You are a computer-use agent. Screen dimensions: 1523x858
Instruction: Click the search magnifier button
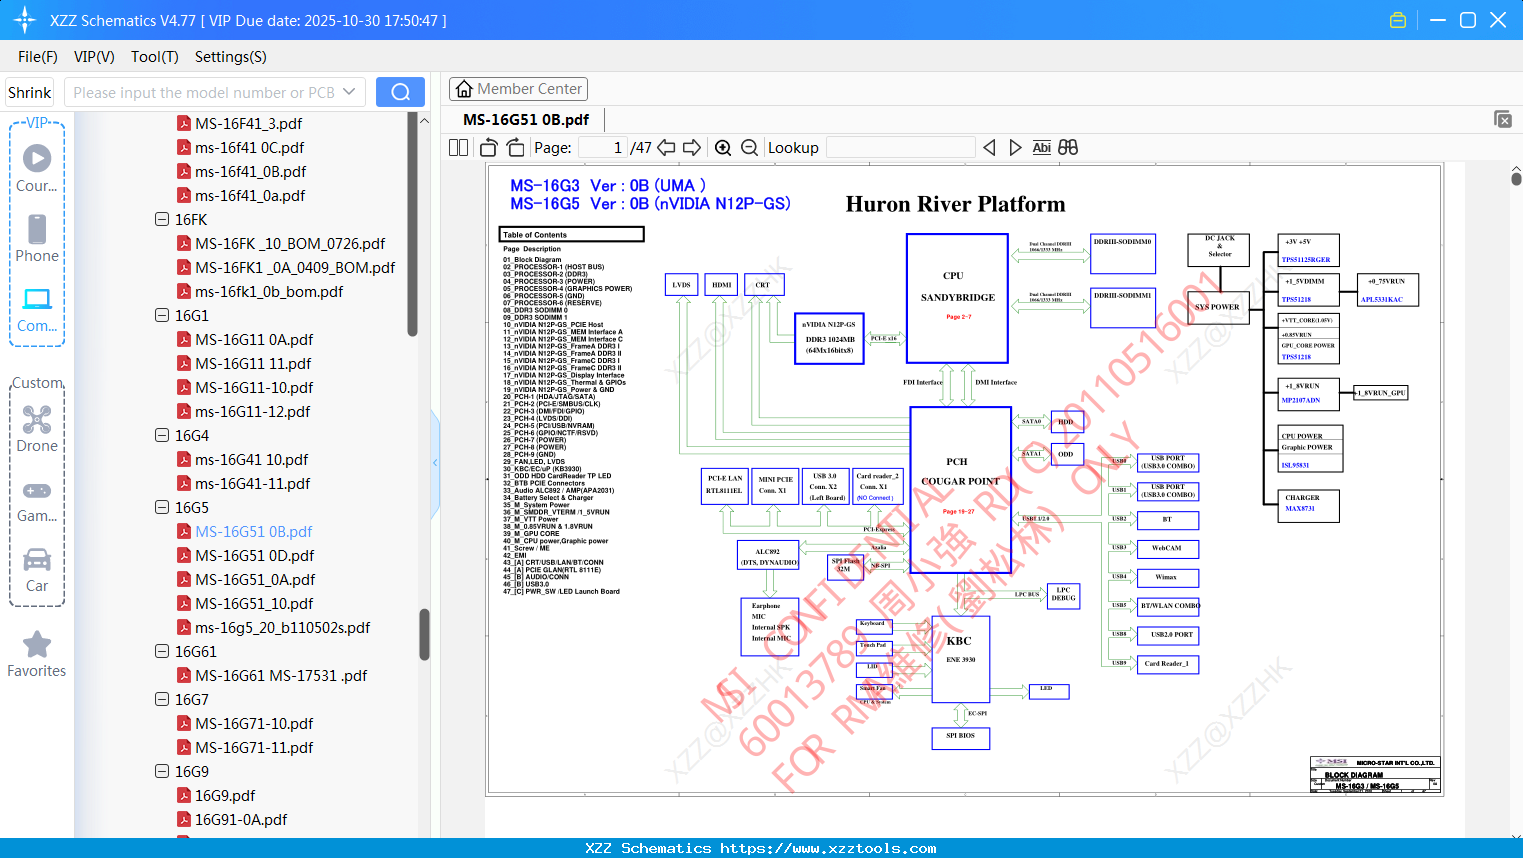400,92
